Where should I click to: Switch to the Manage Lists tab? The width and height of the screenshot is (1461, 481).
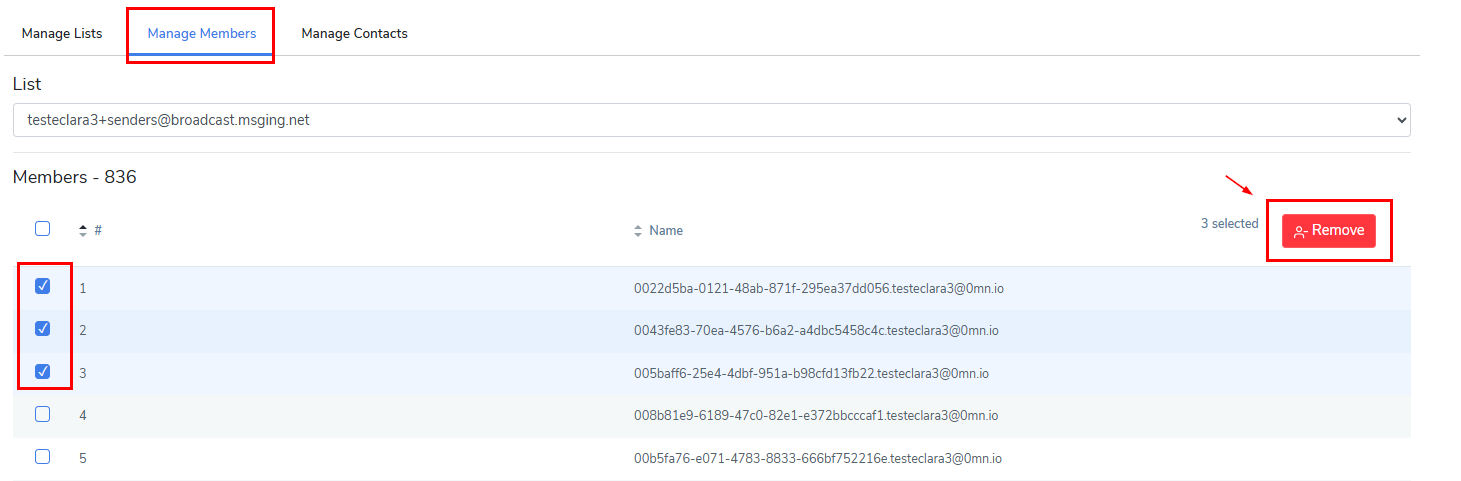62,33
